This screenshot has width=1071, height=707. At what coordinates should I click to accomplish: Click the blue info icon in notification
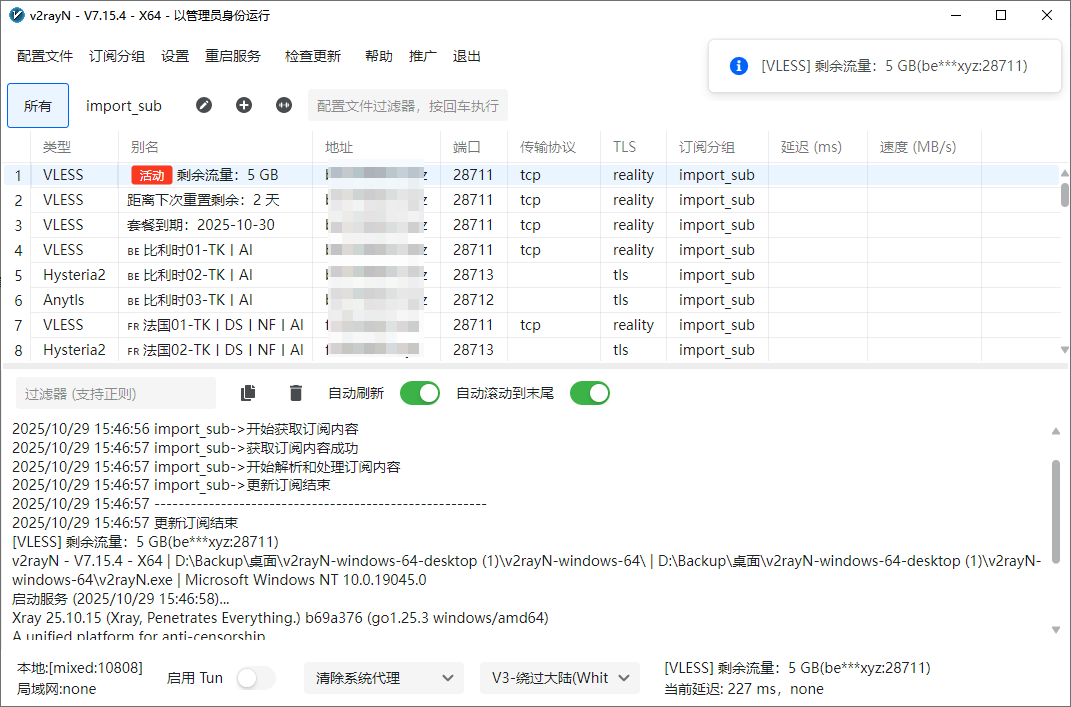point(739,66)
